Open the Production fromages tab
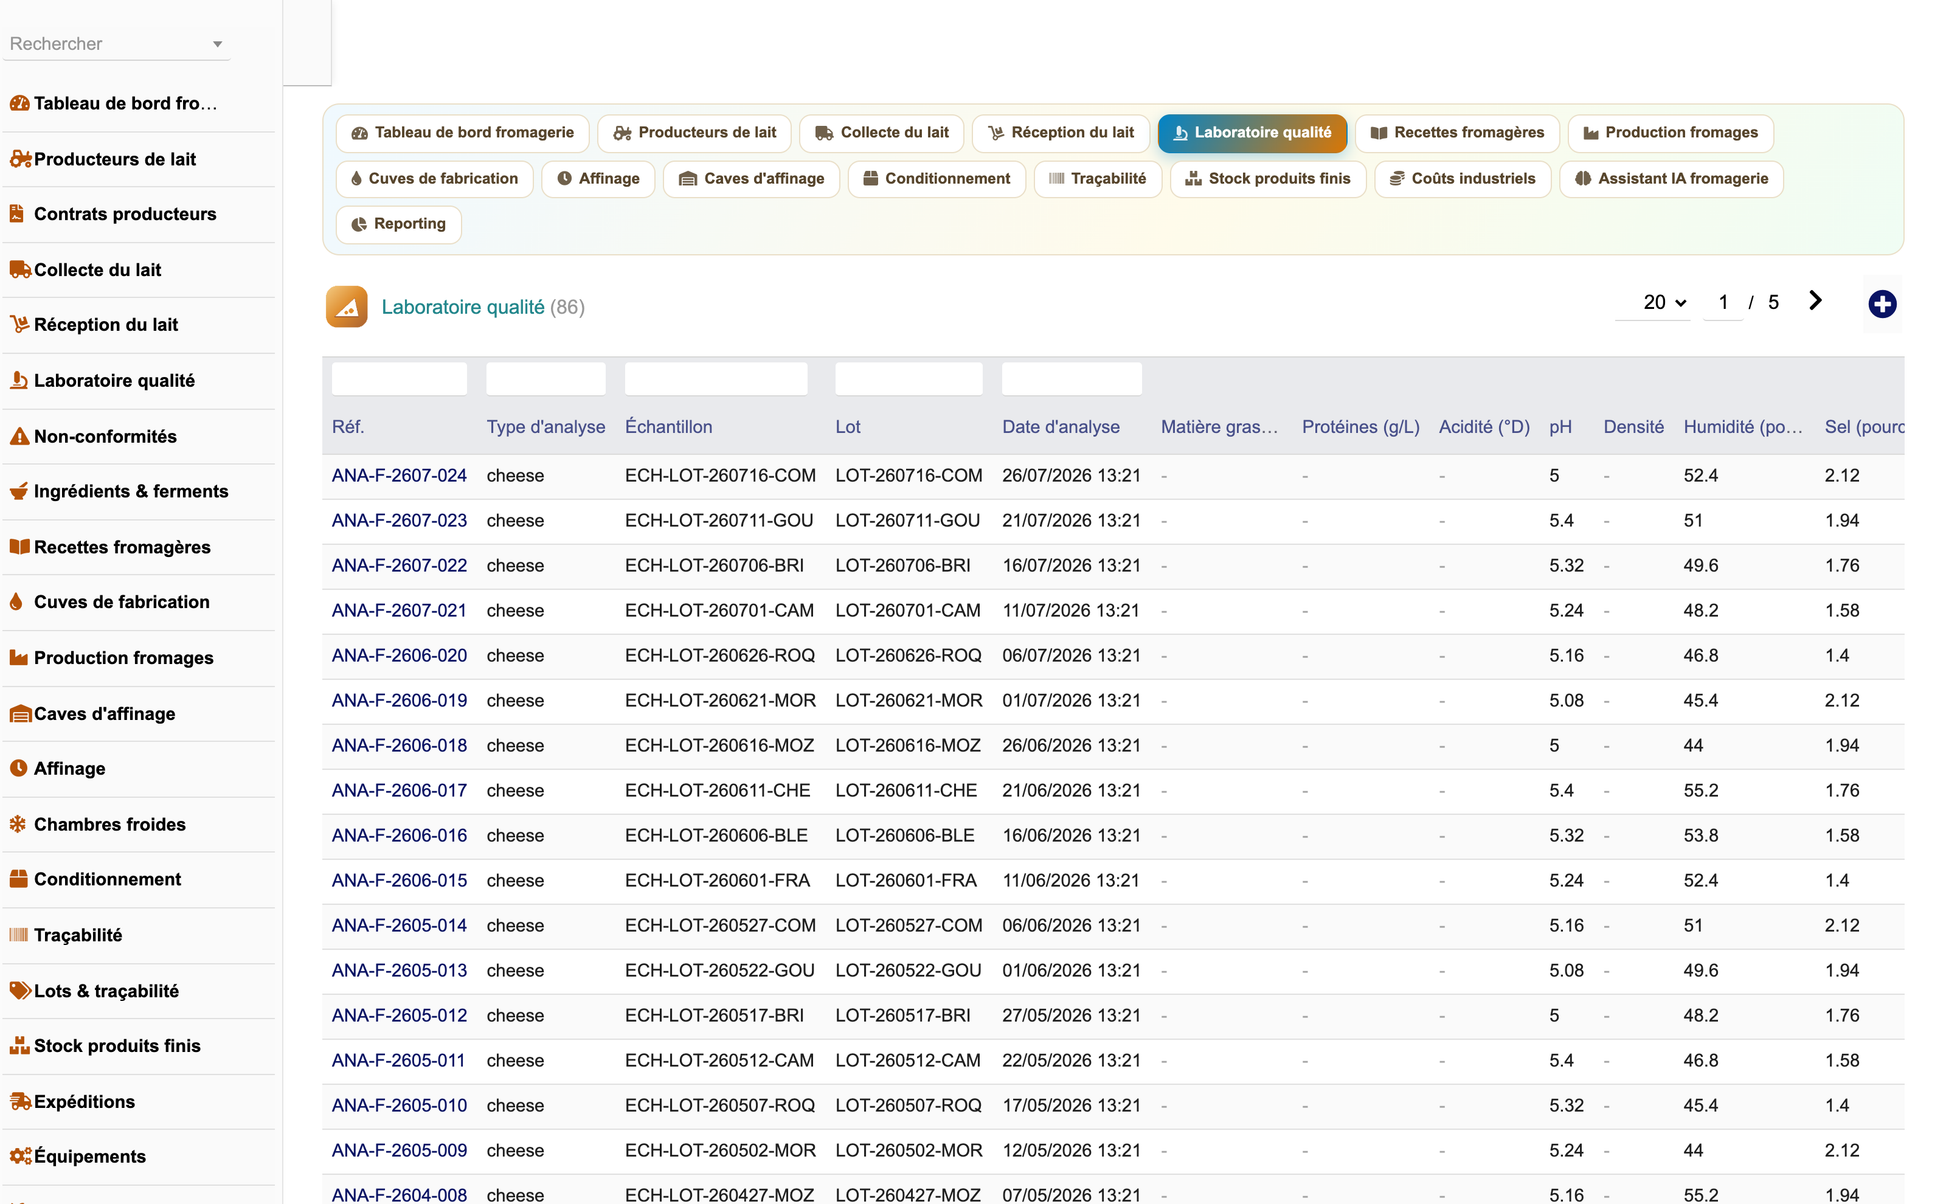 click(1670, 133)
